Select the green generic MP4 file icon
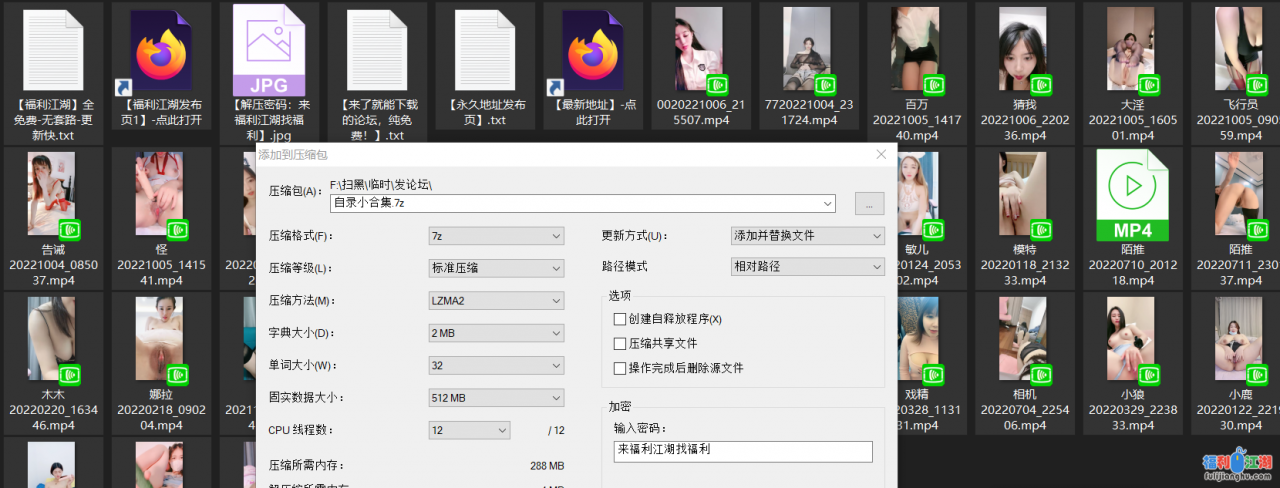The height and width of the screenshot is (488, 1280). click(x=1133, y=195)
